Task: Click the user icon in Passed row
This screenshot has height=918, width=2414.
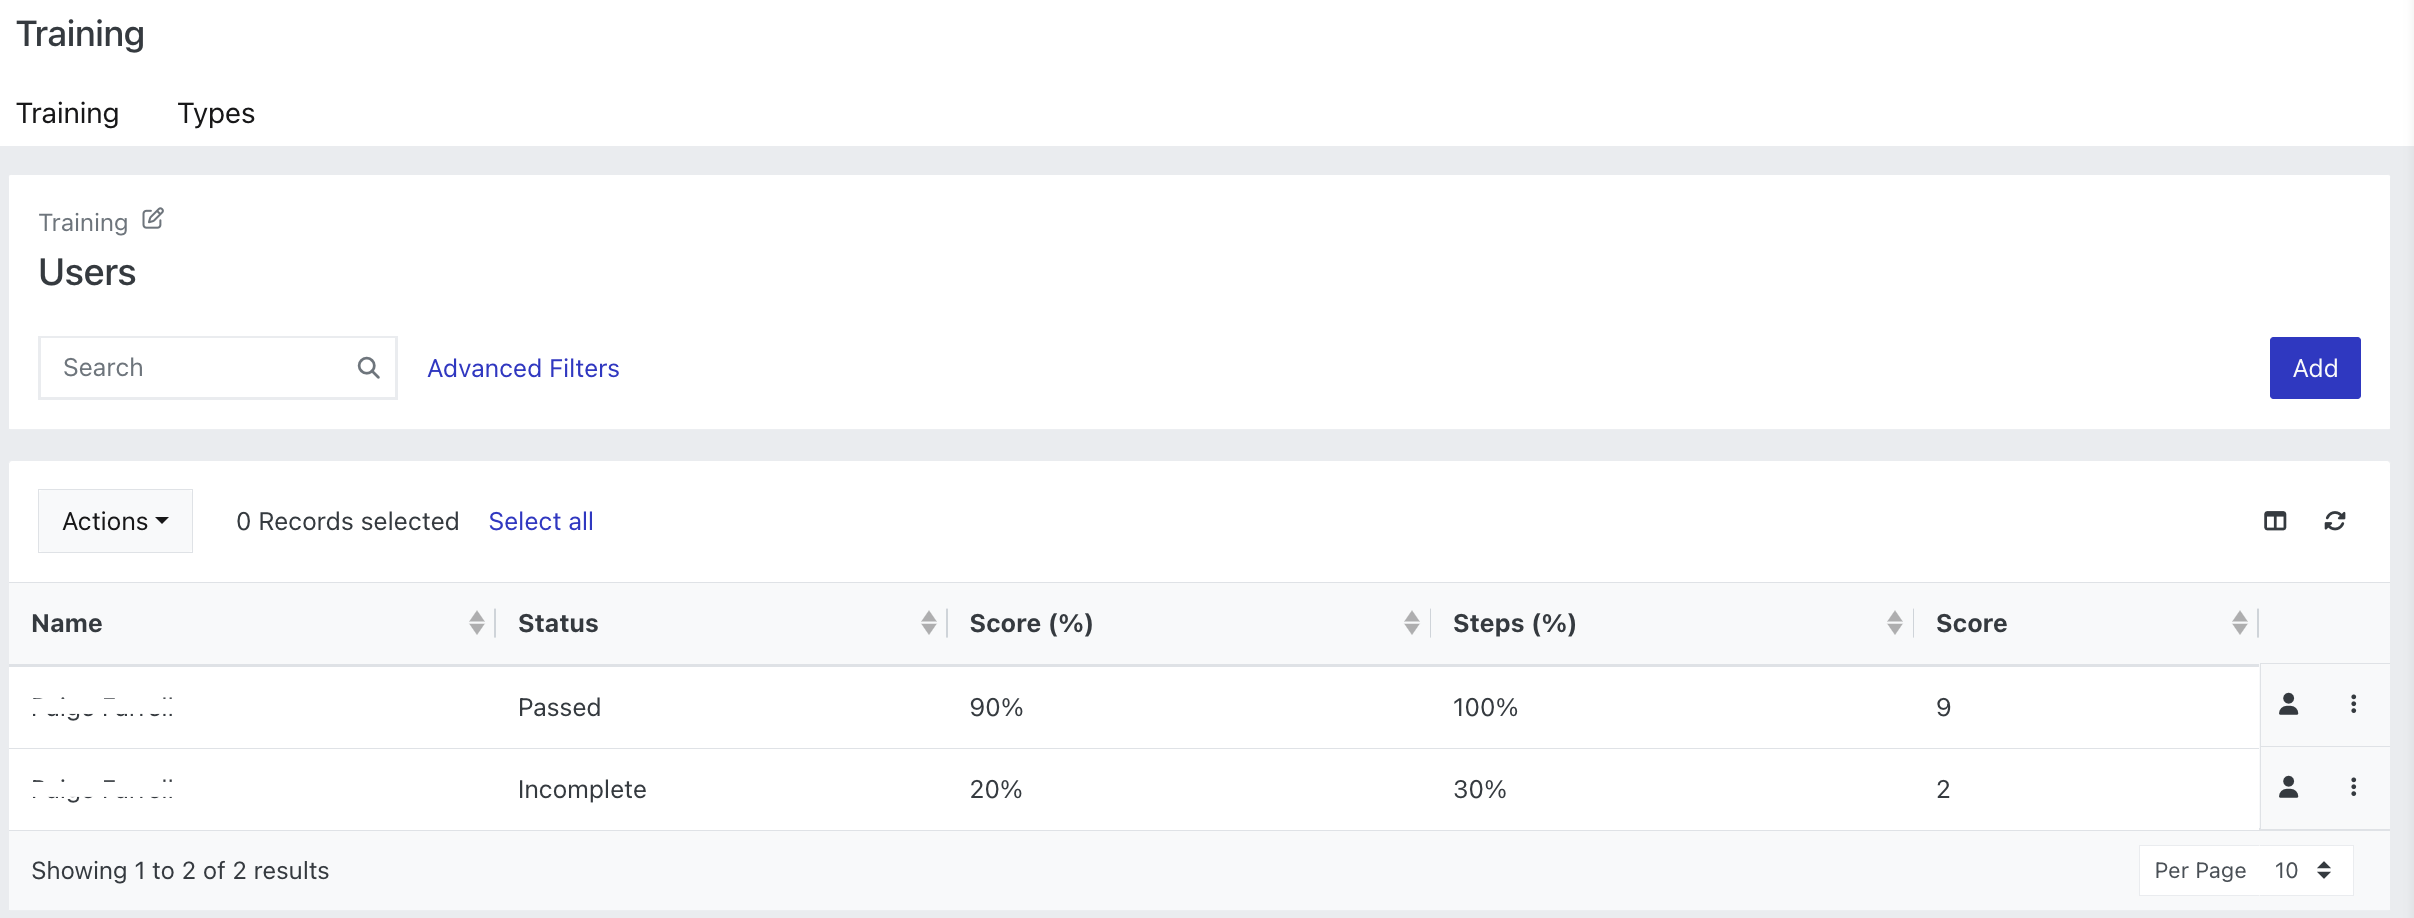Action: click(2288, 705)
